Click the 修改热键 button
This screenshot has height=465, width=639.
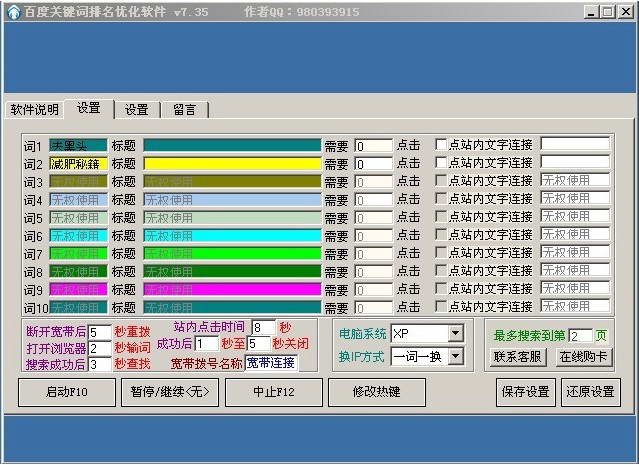377,392
